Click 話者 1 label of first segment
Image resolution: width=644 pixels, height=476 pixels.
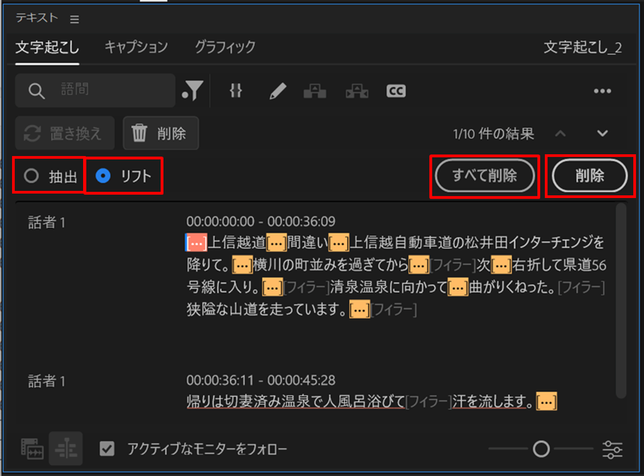[x=46, y=223]
